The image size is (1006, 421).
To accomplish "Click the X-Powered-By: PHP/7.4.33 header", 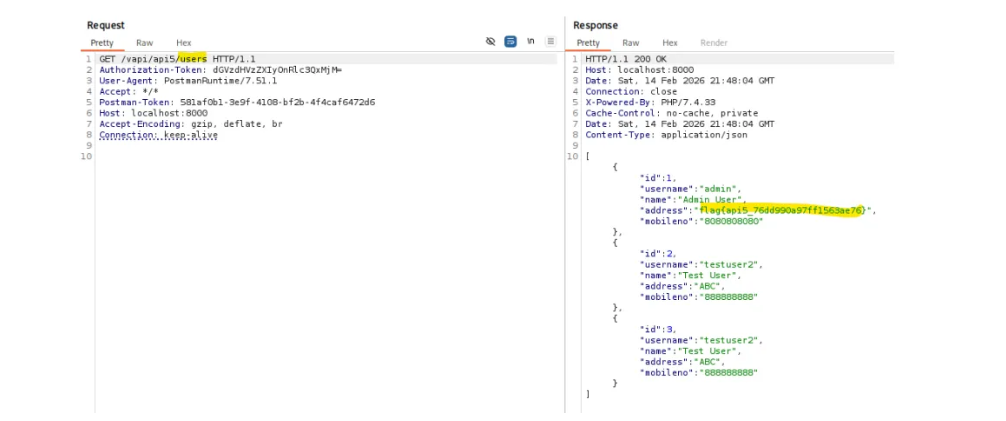I will point(650,102).
